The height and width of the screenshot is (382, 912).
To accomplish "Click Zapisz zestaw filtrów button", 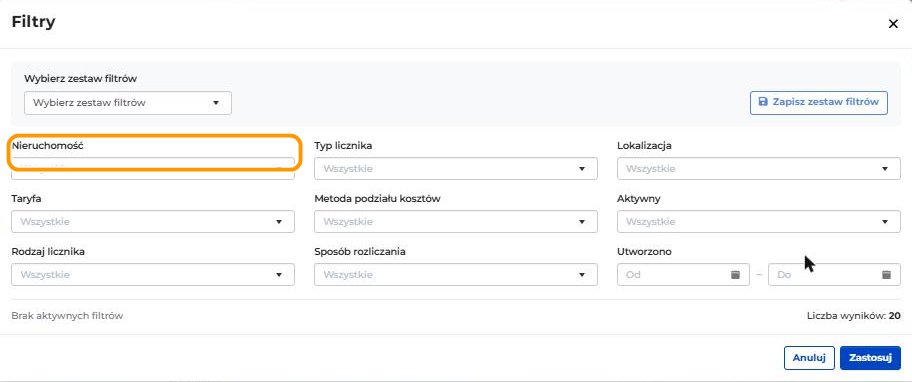I will pyautogui.click(x=818, y=102).
